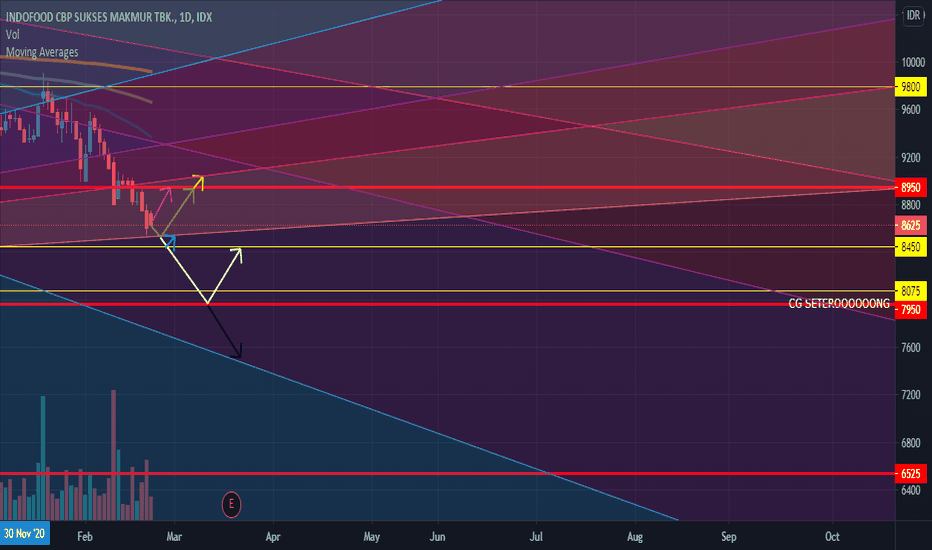Click the Jul label on time axis

pos(536,536)
